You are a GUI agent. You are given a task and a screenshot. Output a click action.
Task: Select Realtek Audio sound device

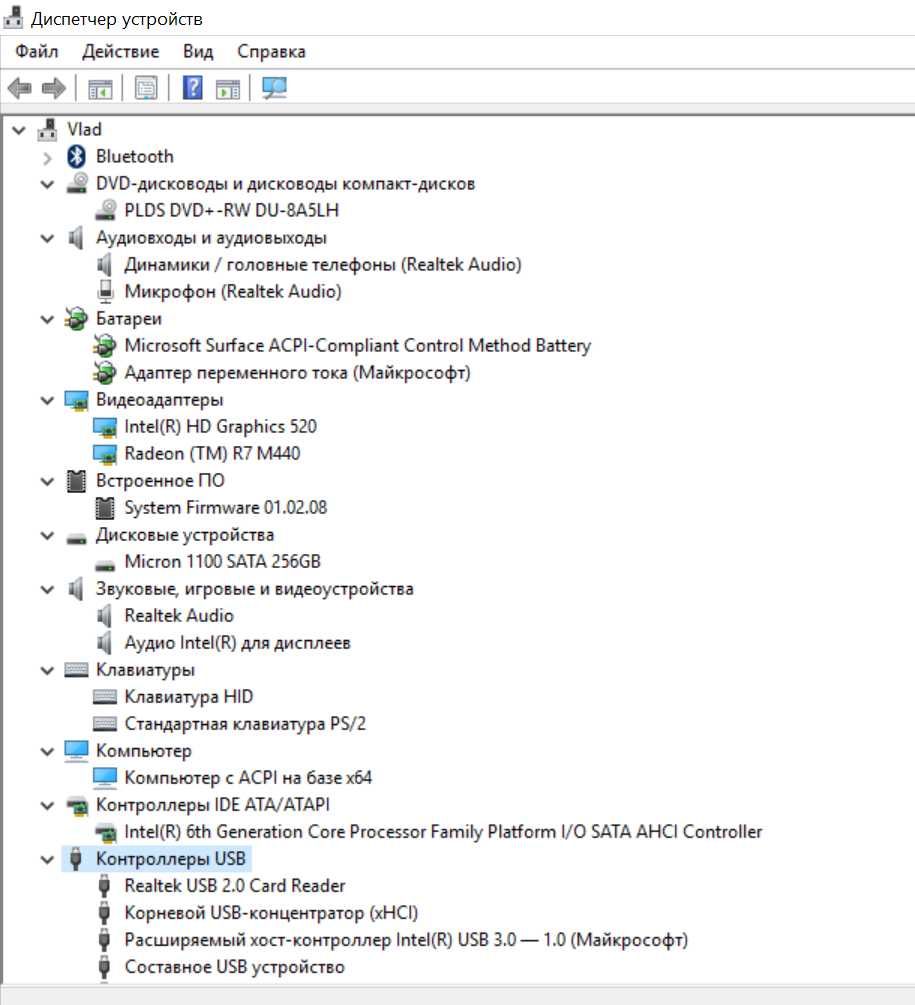179,616
